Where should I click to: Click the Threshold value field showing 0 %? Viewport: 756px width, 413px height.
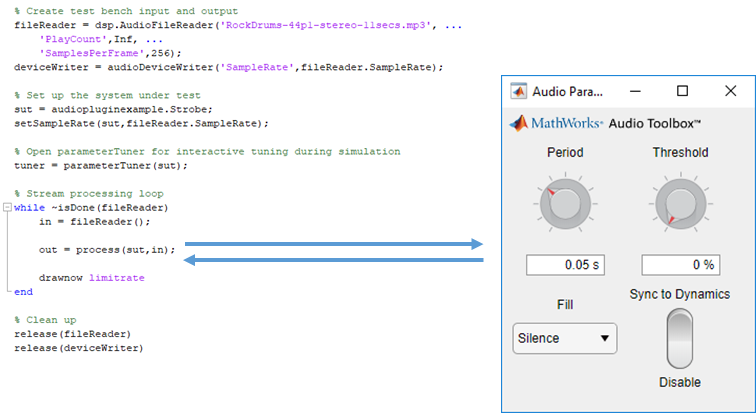click(680, 265)
